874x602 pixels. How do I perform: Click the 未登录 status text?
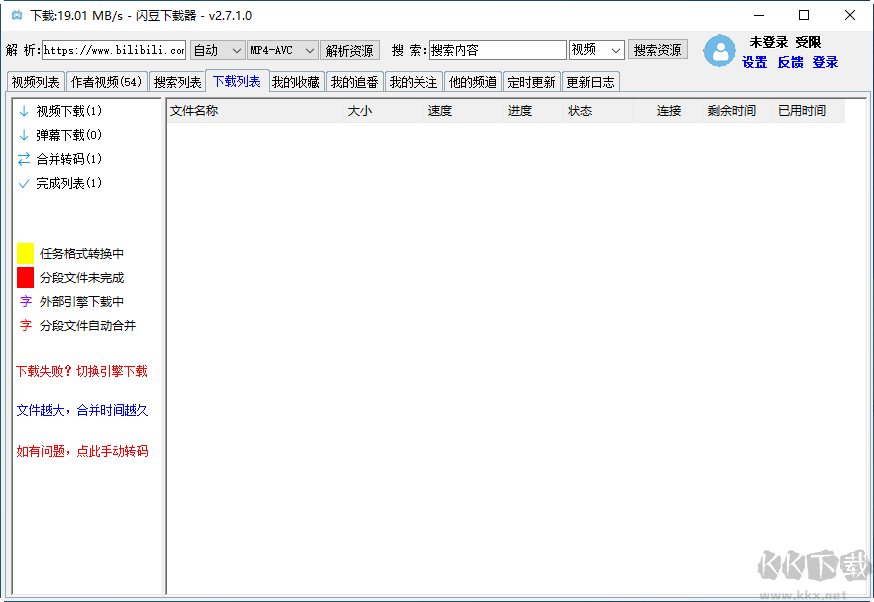click(769, 42)
